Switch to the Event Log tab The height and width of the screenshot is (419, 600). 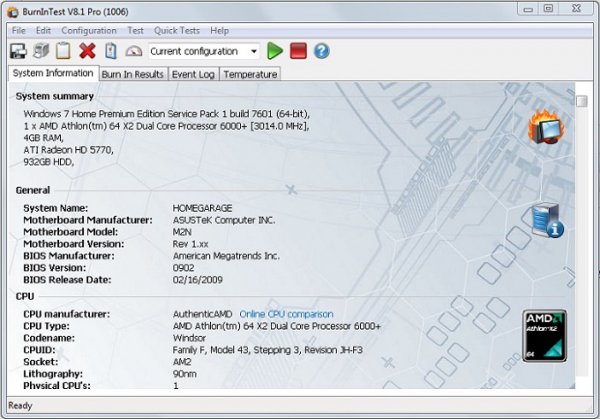(193, 74)
